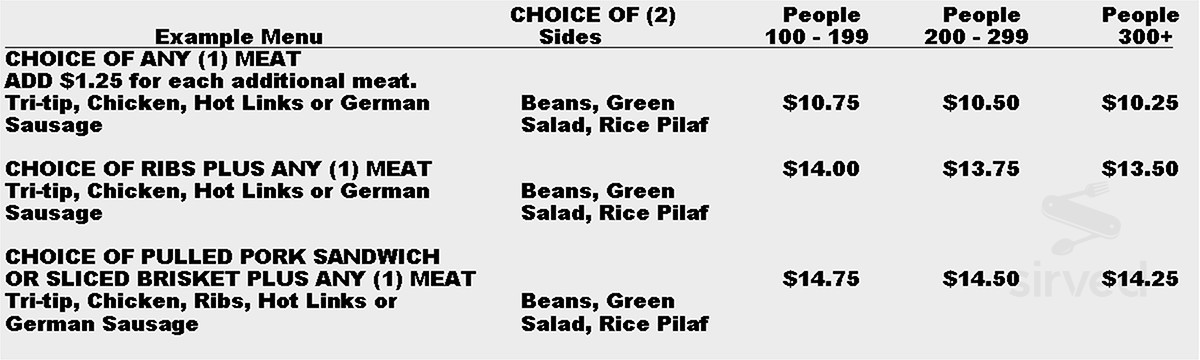Screen dimensions: 1200x360
Task: Click CHOICE OF PULLED PORK SANDWICH heading
Action: point(222,257)
